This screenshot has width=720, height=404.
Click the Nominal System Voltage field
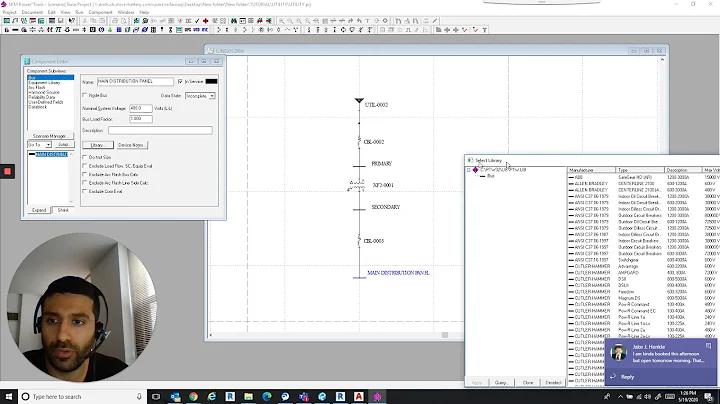[141, 108]
